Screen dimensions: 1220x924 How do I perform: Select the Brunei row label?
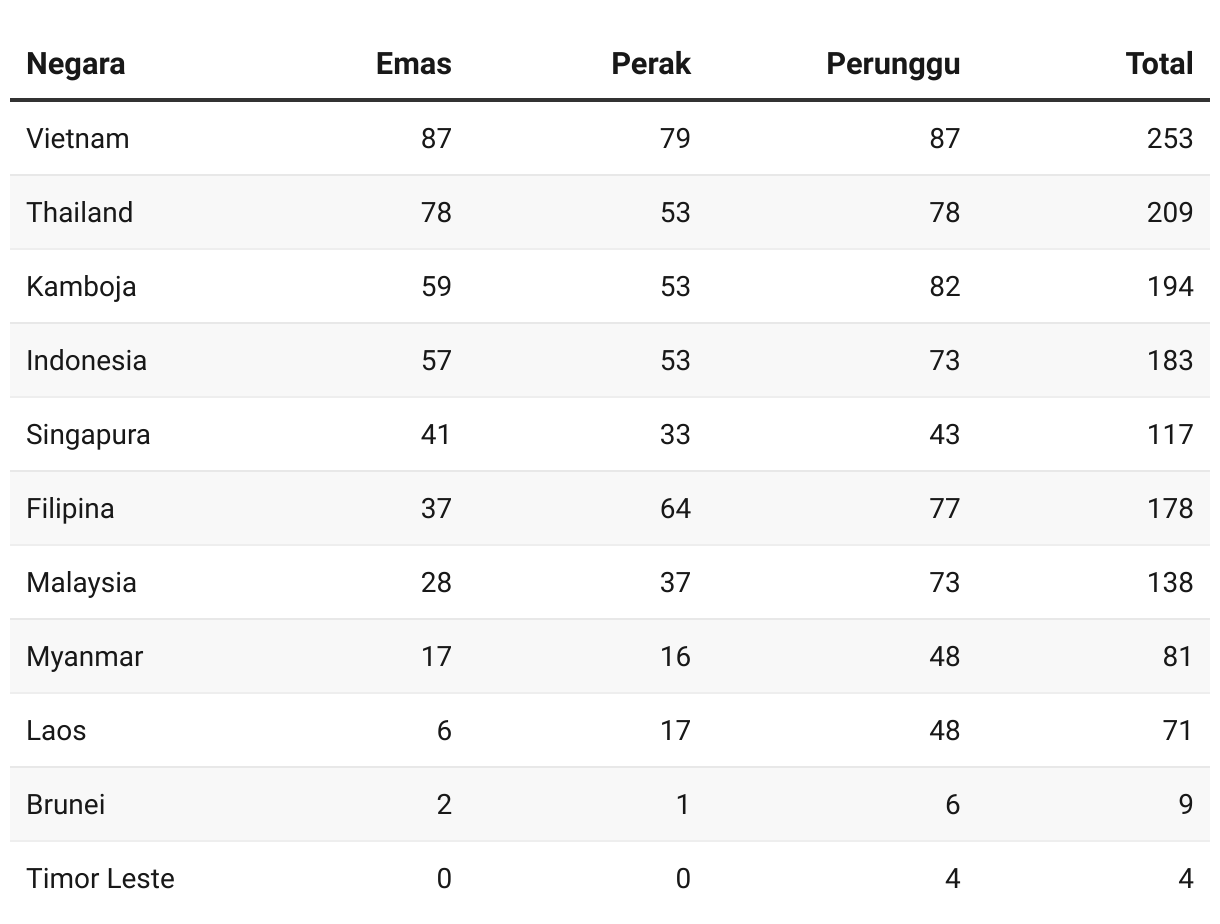click(66, 804)
